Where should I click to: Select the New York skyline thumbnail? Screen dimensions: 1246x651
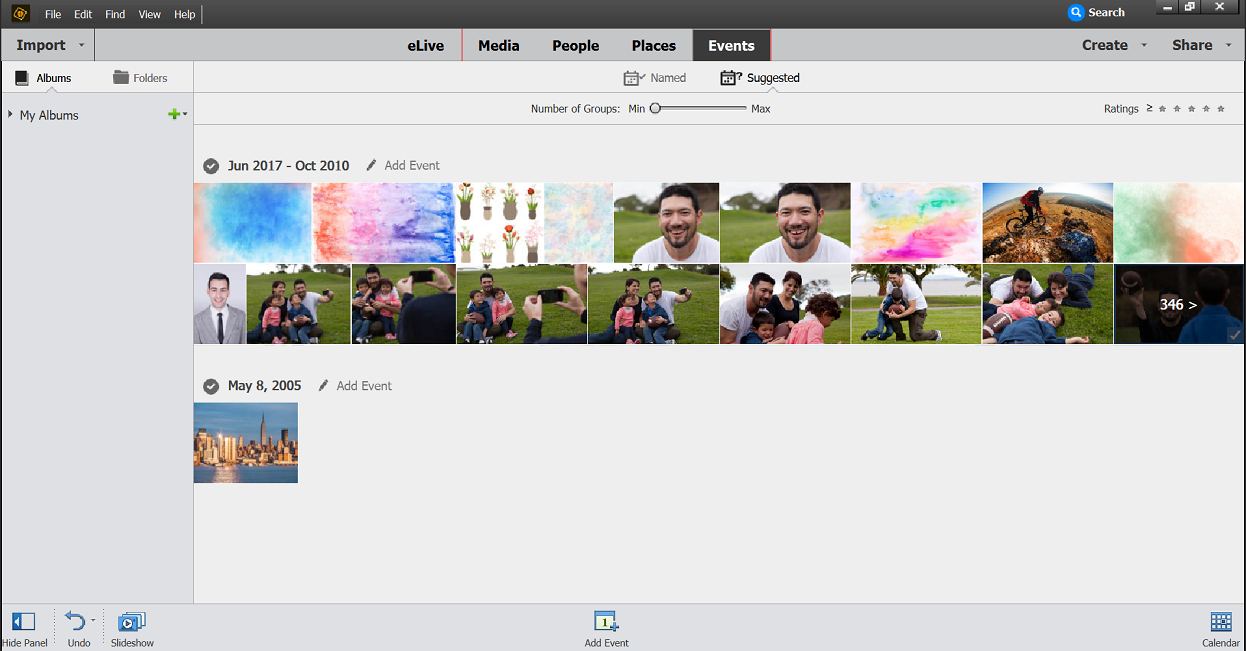245,442
